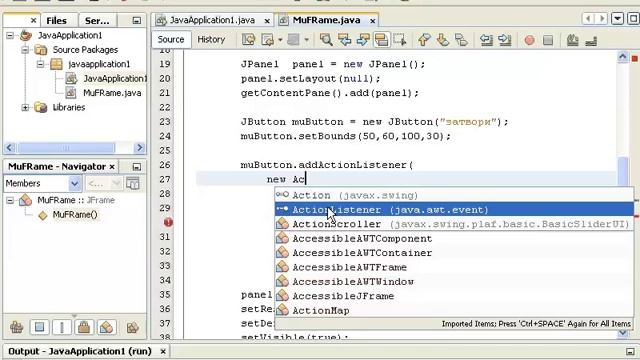Click editor scrollbar up arrow
Screen dimensions: 640x360
tap(623, 57)
